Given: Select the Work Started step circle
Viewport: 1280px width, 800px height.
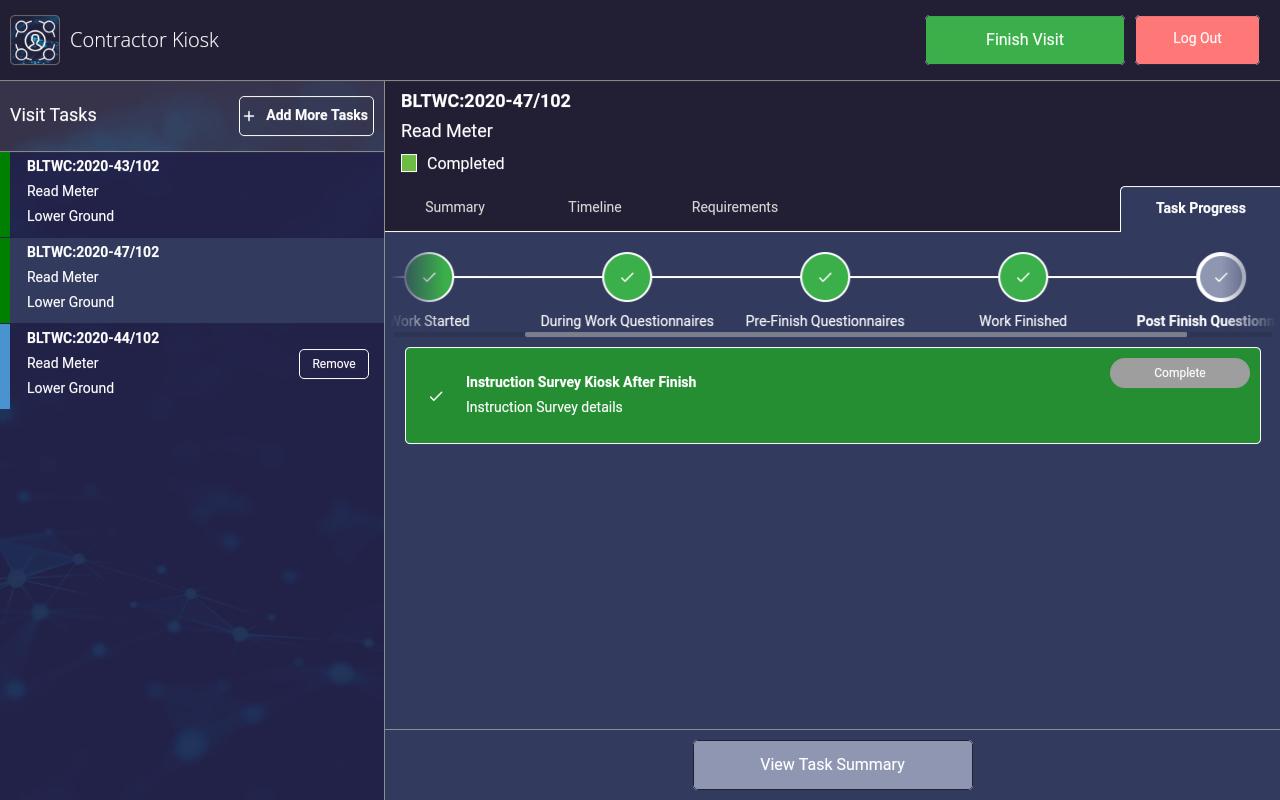Looking at the screenshot, I should [x=429, y=277].
